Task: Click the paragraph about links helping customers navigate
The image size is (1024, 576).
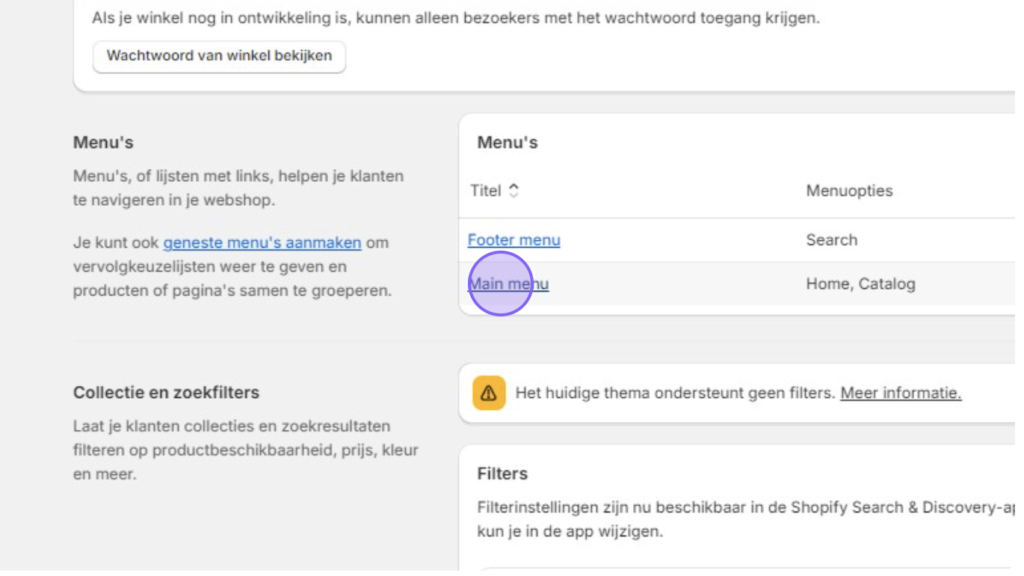Action: click(x=238, y=188)
